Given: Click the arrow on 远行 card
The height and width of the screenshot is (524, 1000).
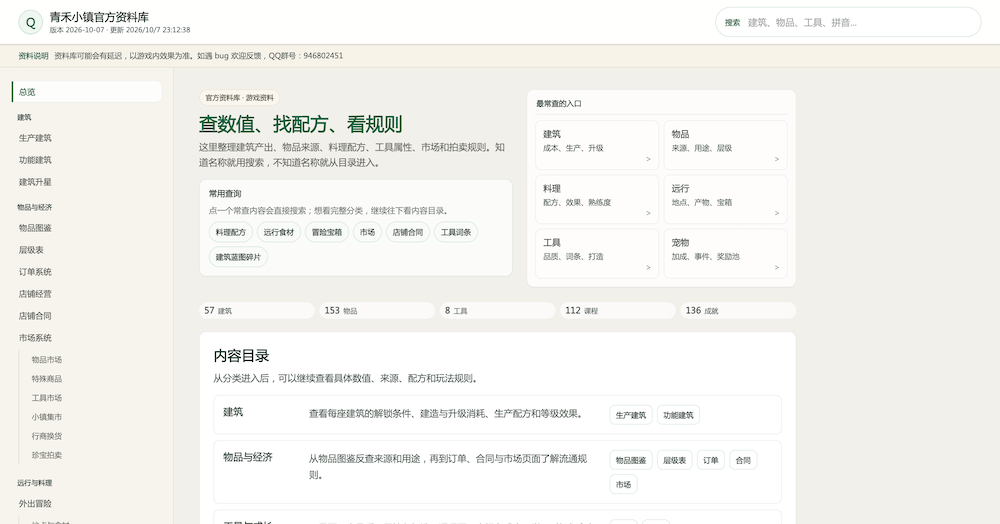Looking at the screenshot, I should pos(777,214).
